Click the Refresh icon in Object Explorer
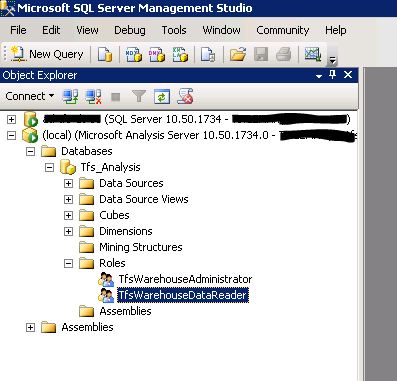Image resolution: width=397 pixels, height=381 pixels. coord(162,97)
